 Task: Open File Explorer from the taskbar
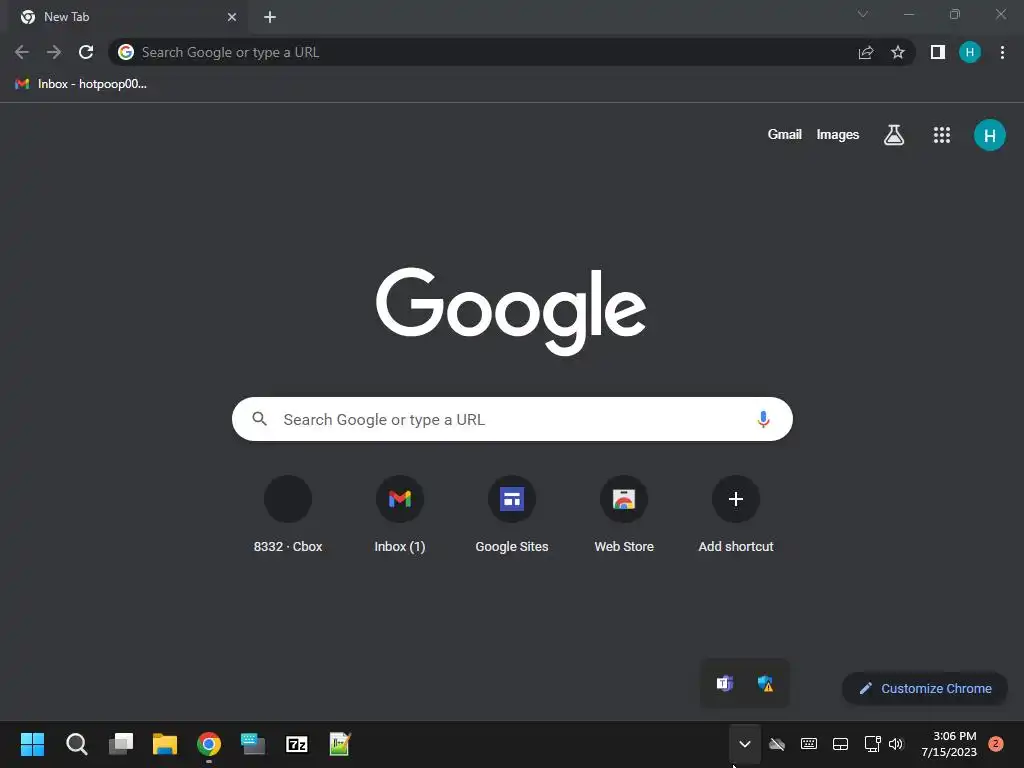point(165,744)
